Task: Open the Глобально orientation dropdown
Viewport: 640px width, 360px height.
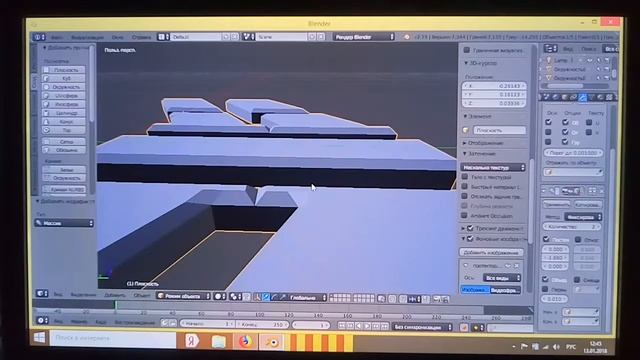Action: [308, 298]
